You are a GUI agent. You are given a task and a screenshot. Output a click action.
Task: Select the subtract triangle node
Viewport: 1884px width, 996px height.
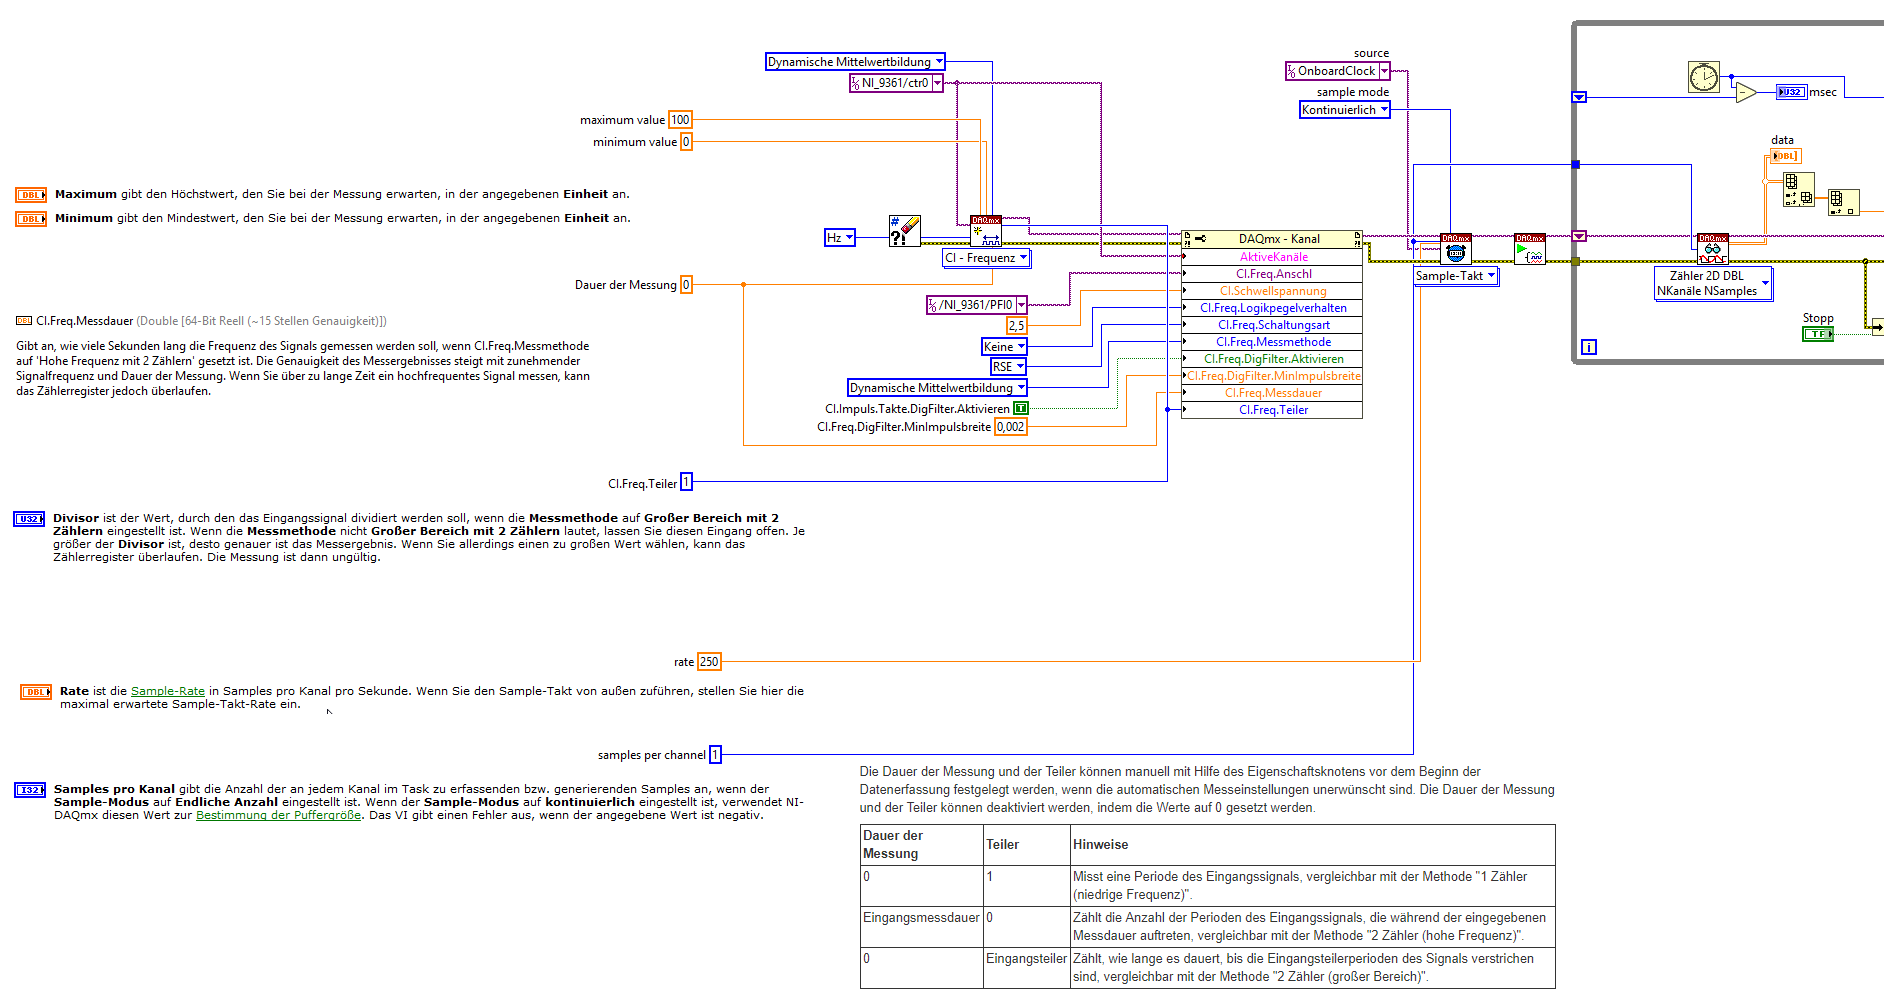click(x=1746, y=92)
